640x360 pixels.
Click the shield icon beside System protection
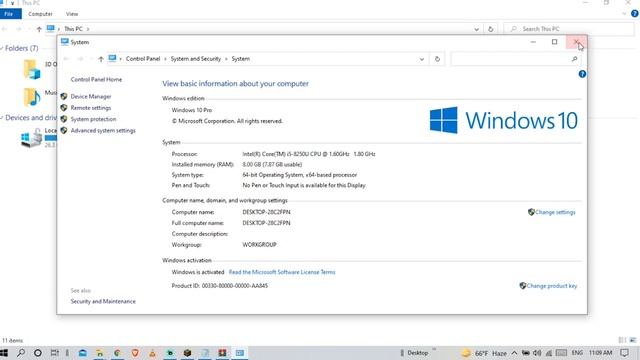(64, 119)
